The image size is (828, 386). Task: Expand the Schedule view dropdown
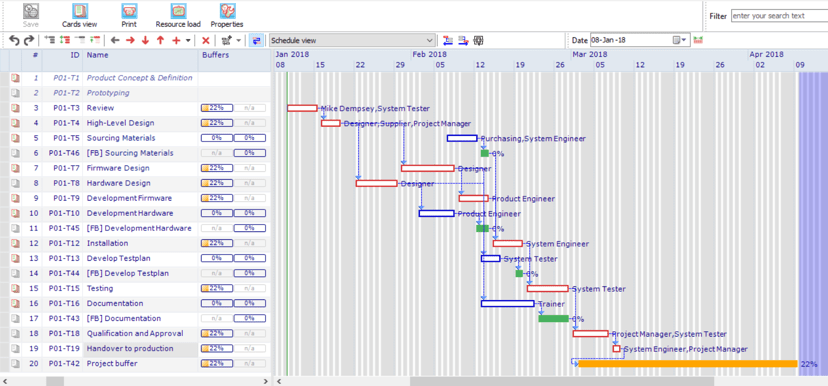pyautogui.click(x=430, y=40)
